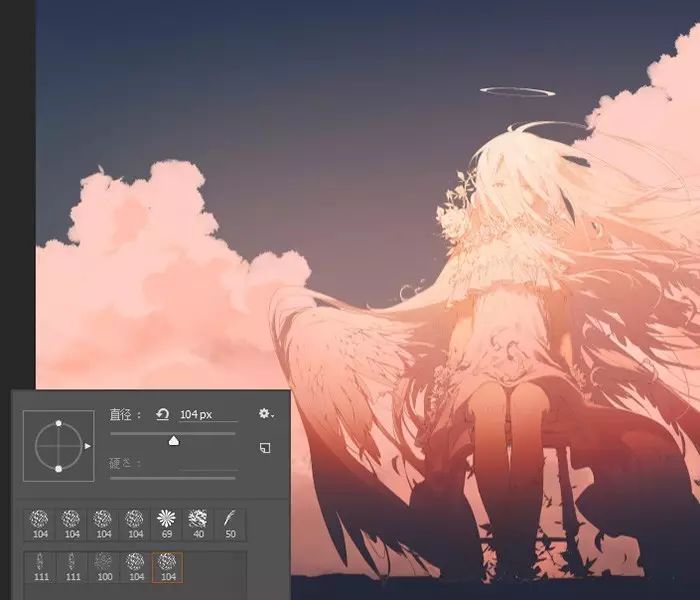This screenshot has width=700, height=600.
Task: Click the brush angle arrow on the preview circle
Action: click(88, 446)
